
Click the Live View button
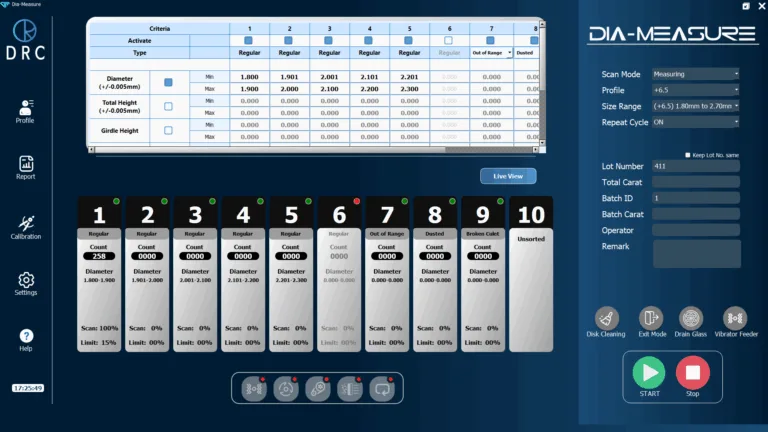(508, 176)
